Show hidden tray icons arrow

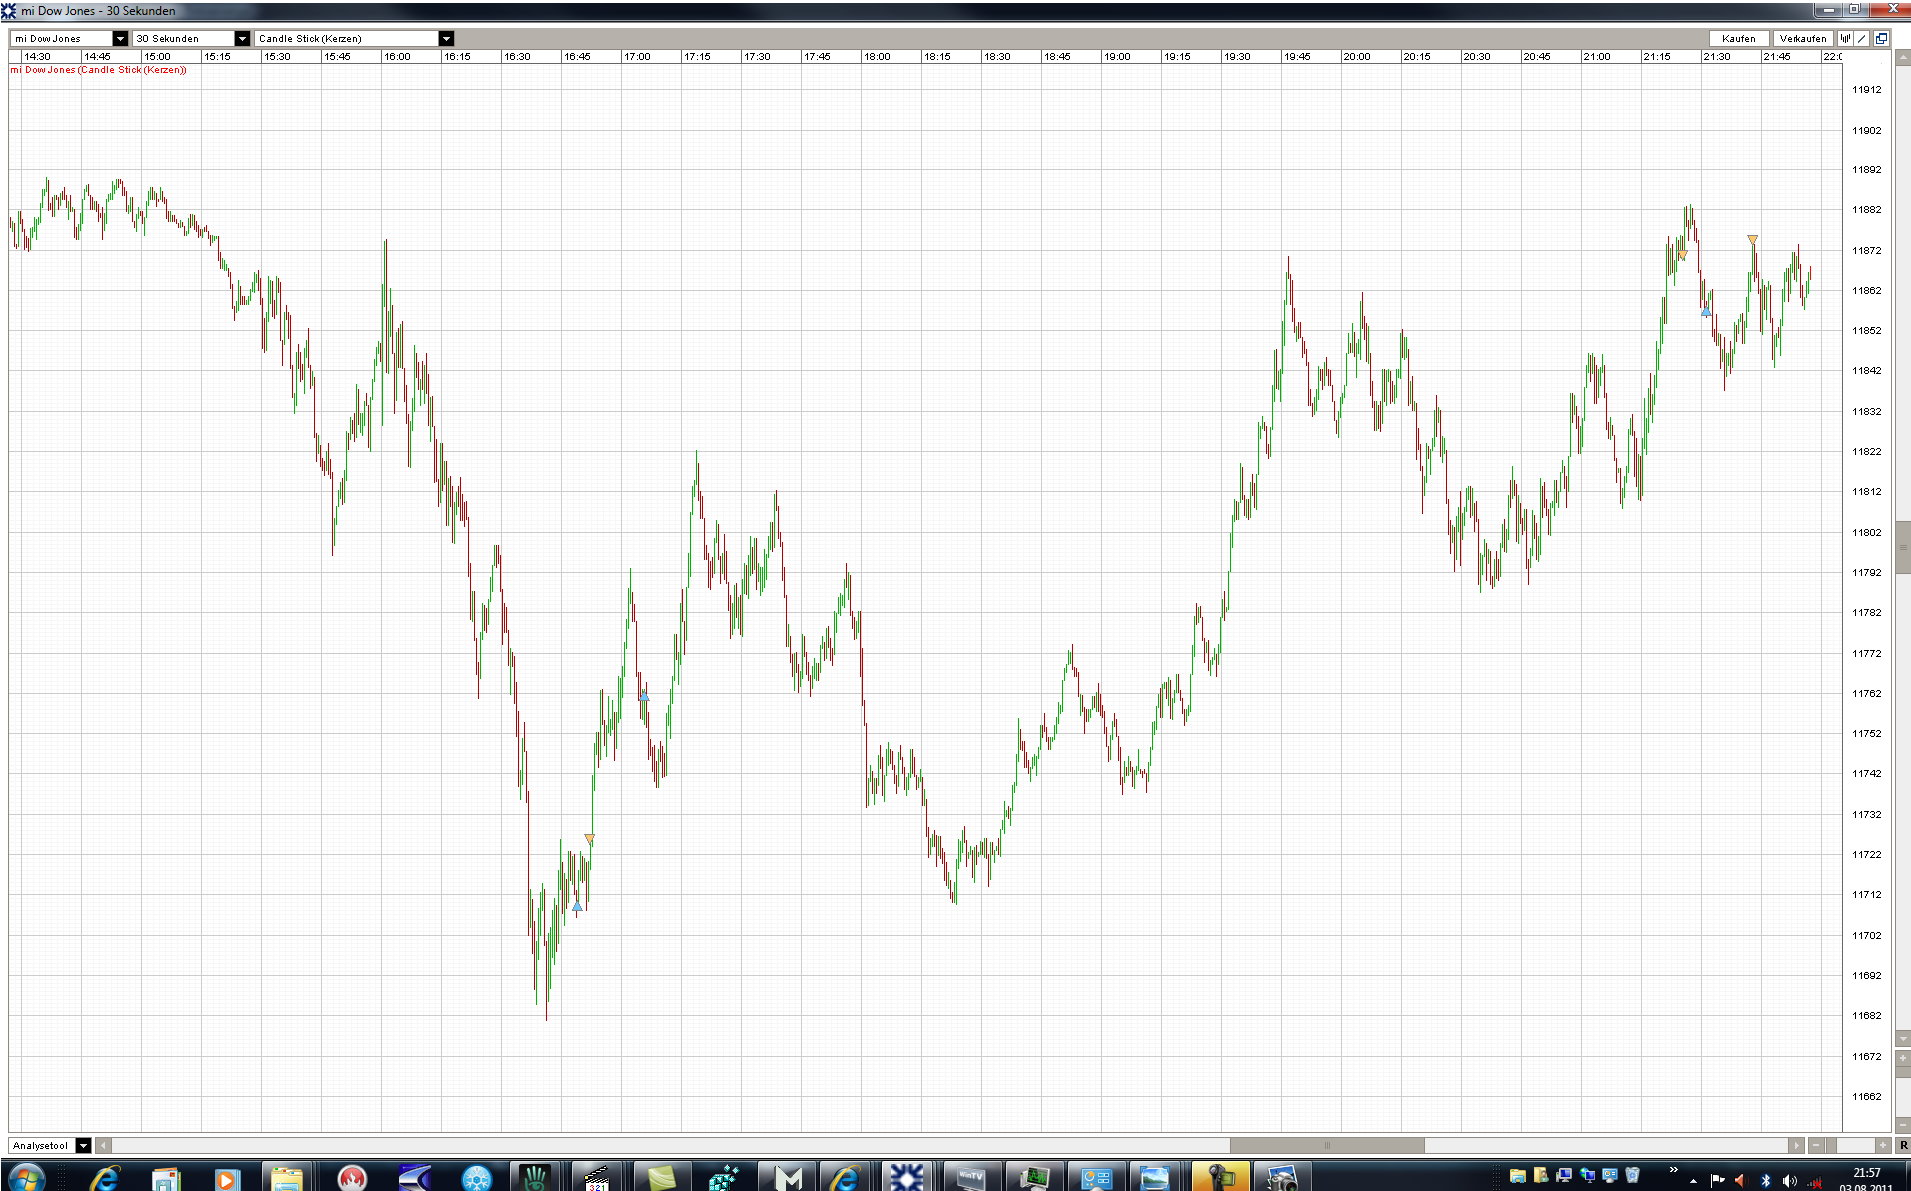click(1693, 1181)
